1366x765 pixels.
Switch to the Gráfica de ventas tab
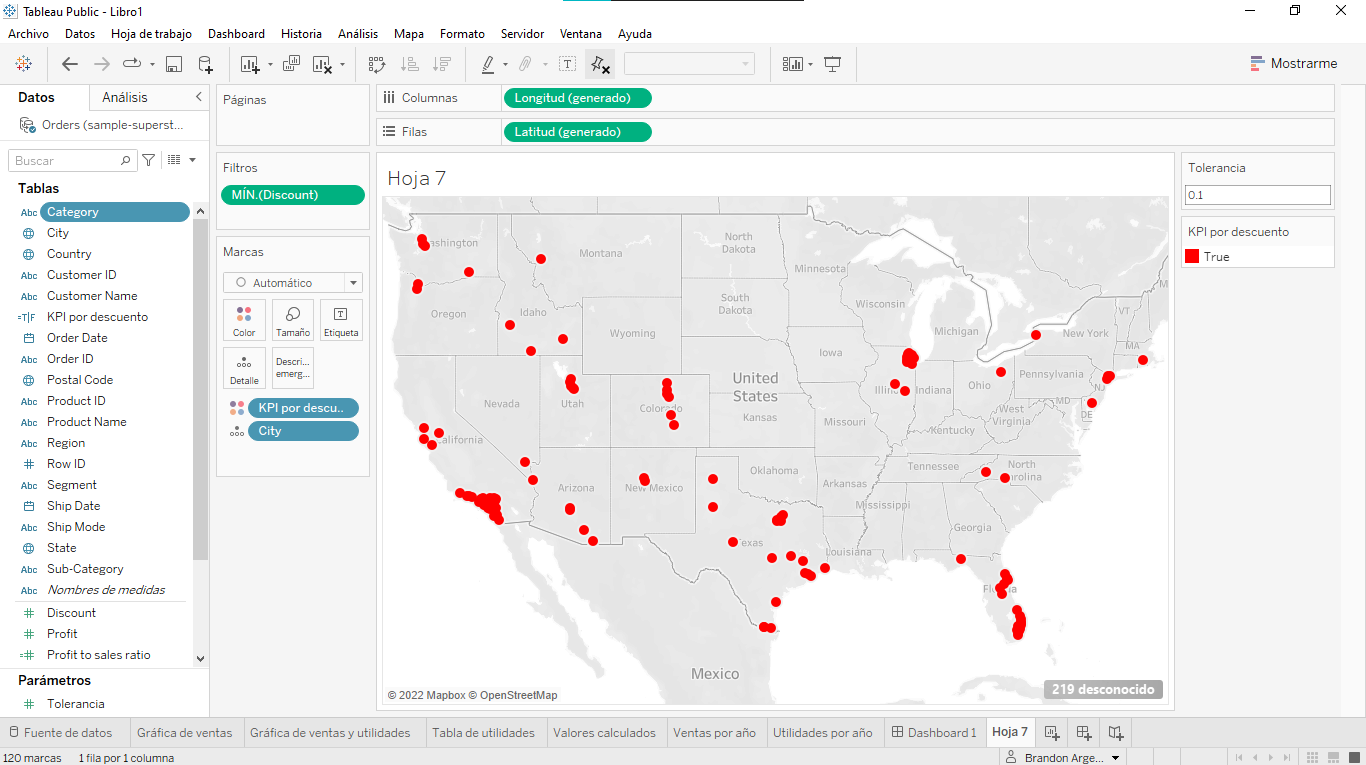[x=184, y=733]
